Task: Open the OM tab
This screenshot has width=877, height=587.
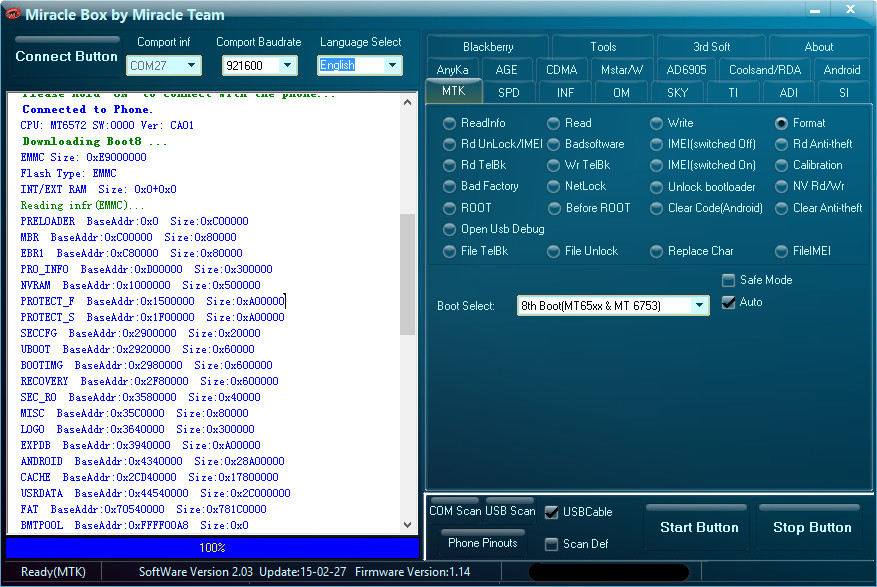Action: 621,93
